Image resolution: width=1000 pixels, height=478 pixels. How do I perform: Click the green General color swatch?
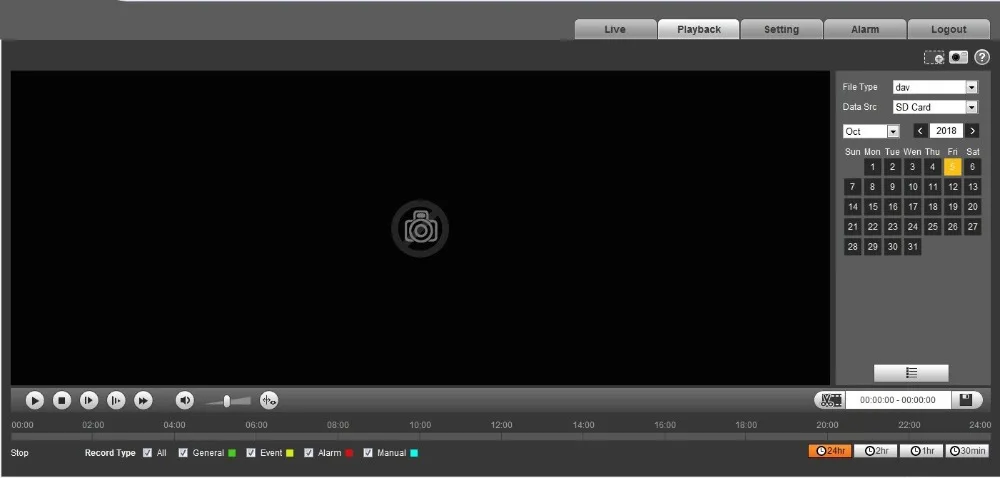(x=232, y=453)
